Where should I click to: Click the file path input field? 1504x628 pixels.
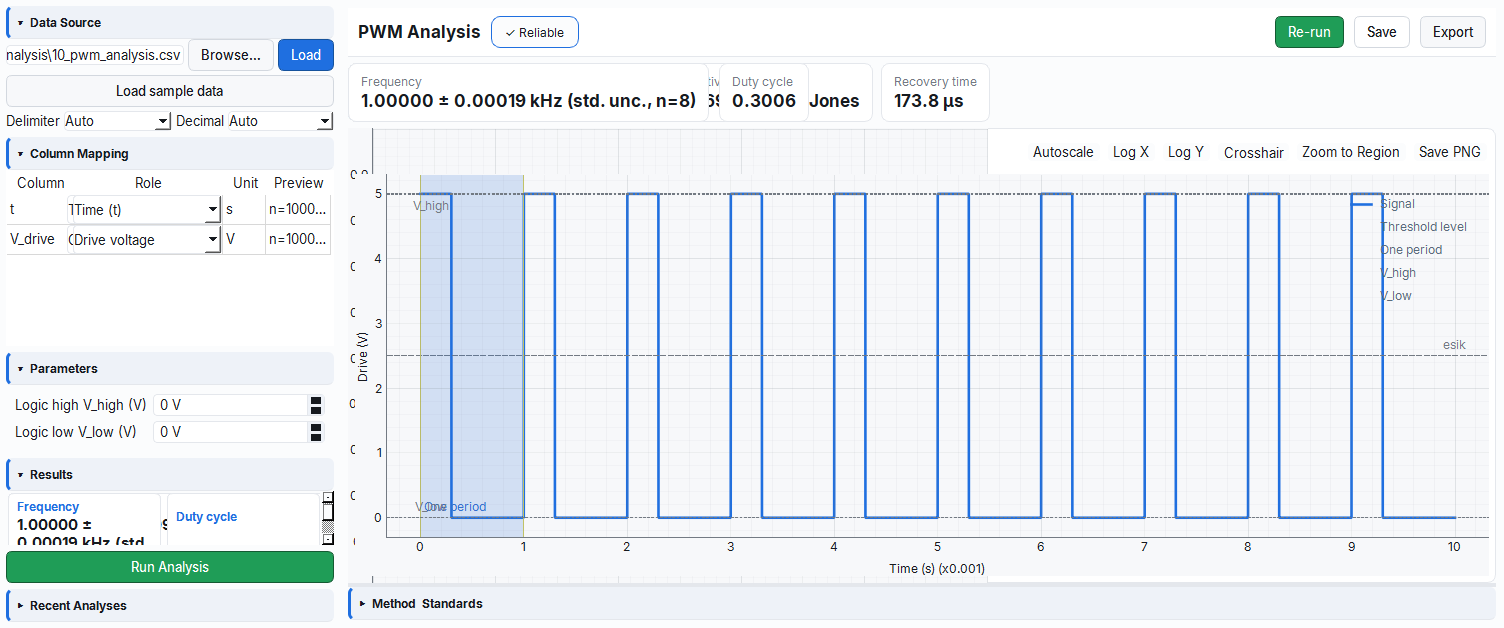pos(95,55)
